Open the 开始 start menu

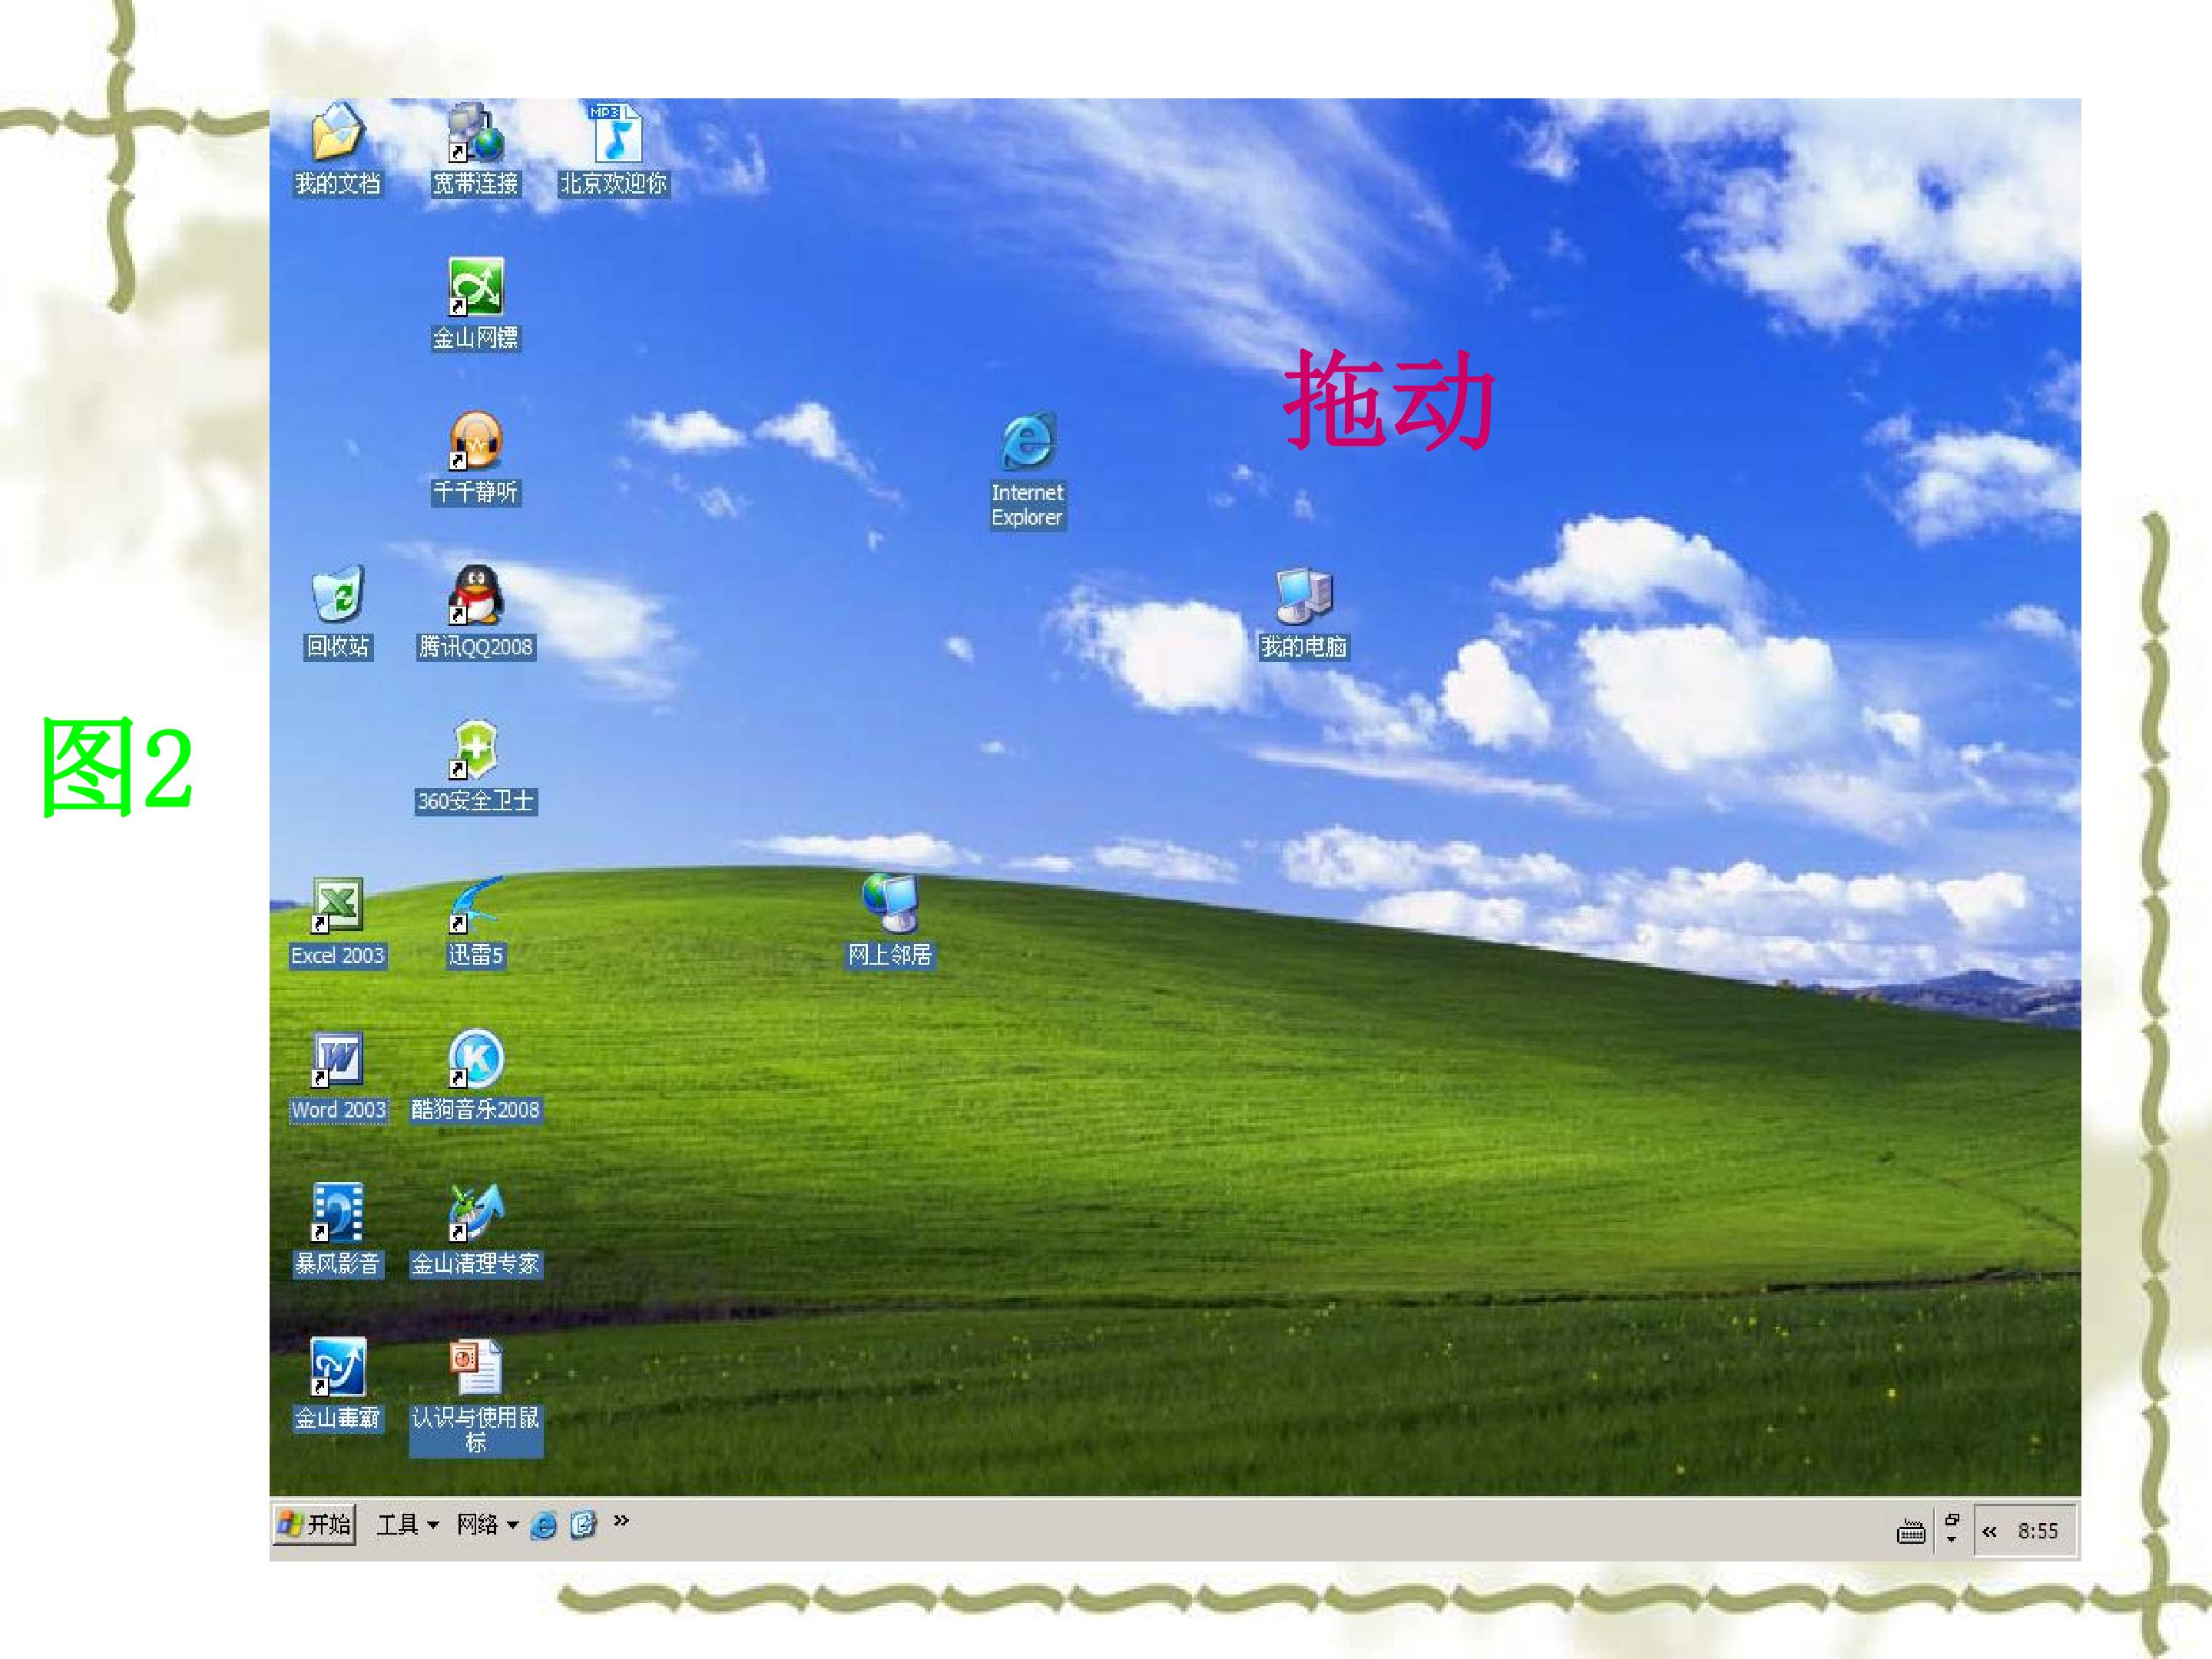[x=314, y=1525]
